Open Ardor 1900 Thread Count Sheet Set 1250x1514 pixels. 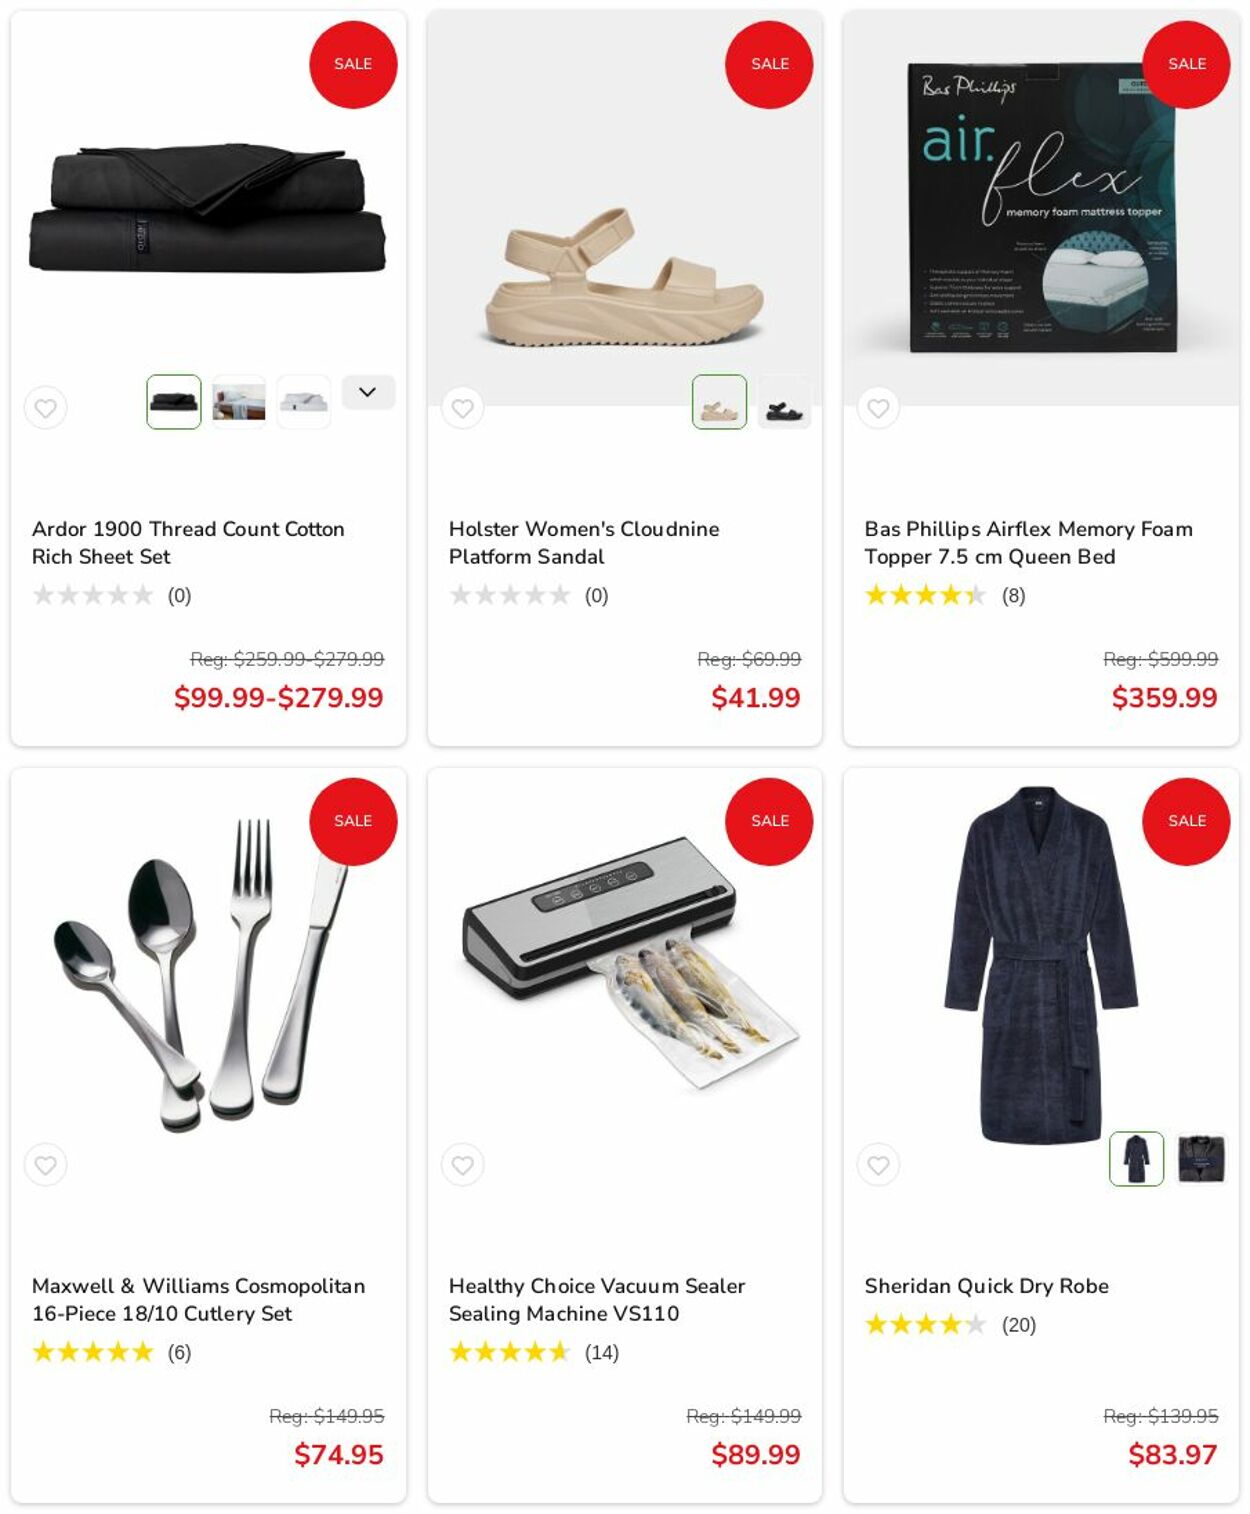pos(188,542)
